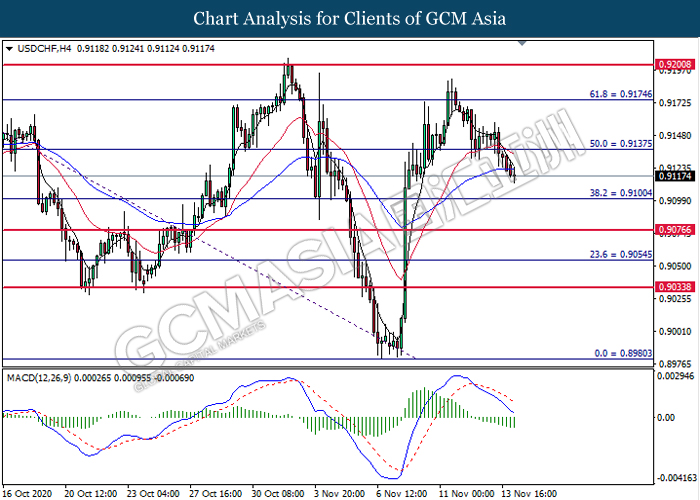
Task: Click the 0.90010 price scale value
Action: point(675,331)
